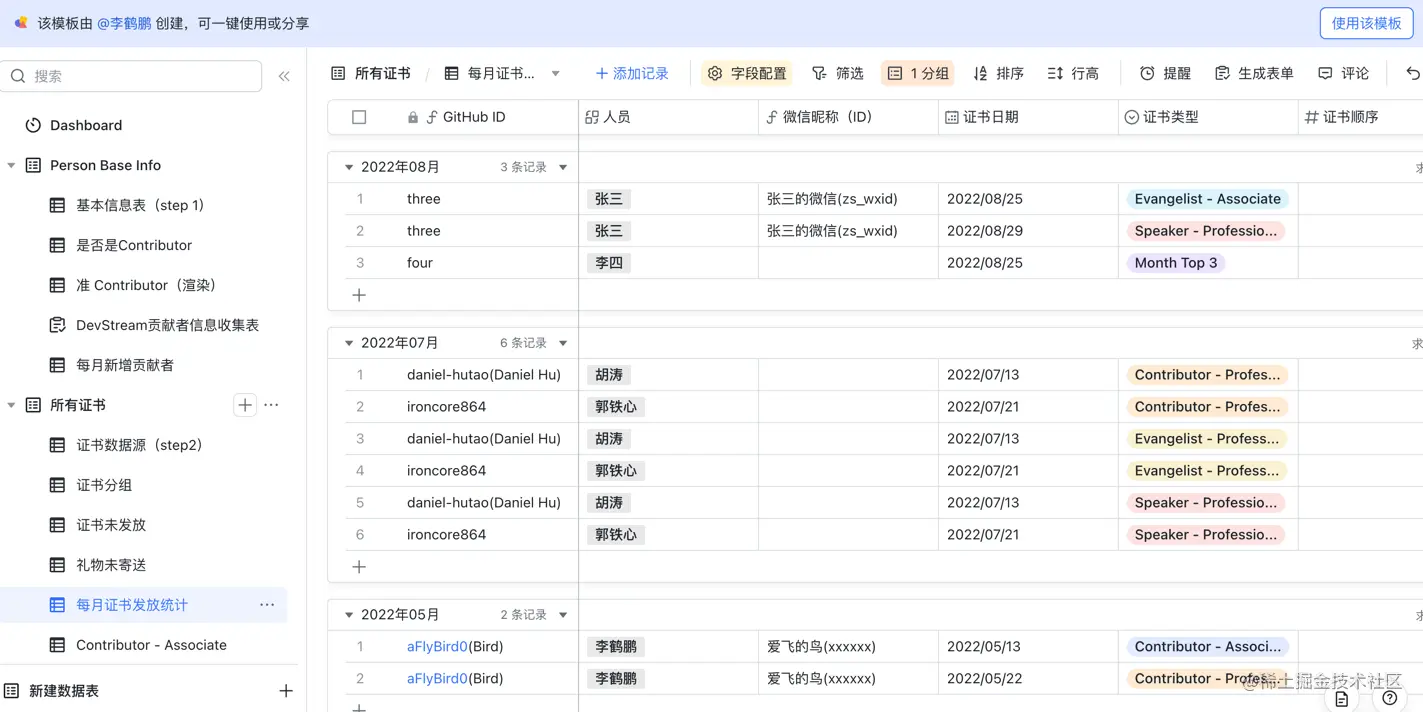Click the 使用该模板 button
This screenshot has height=712, width=1423.
coord(1366,23)
